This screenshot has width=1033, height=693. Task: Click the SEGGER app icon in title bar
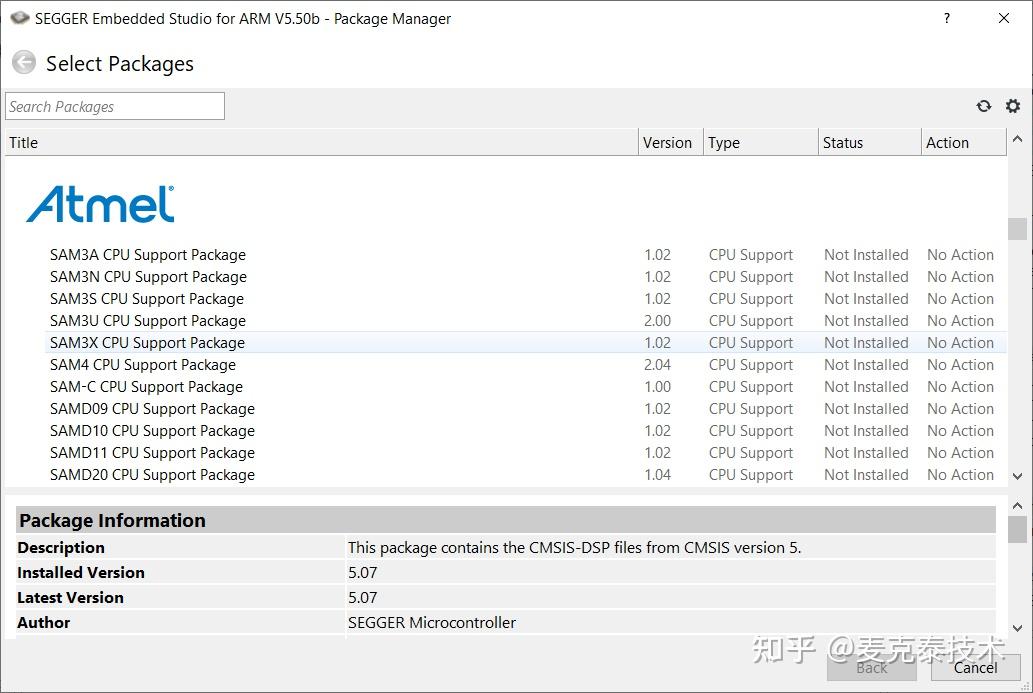pos(19,18)
